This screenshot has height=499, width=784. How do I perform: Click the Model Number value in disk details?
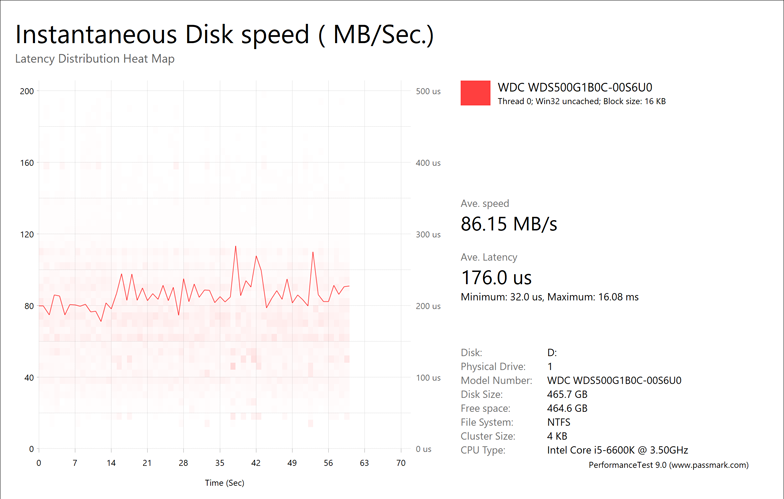pyautogui.click(x=614, y=380)
